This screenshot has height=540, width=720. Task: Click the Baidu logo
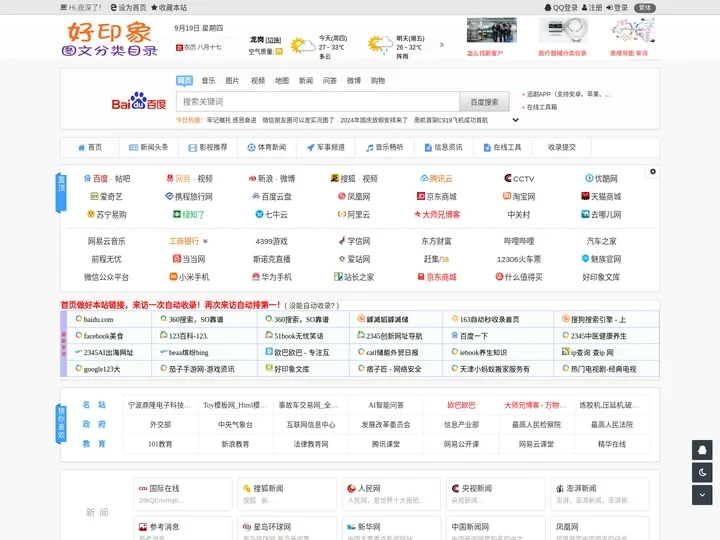coord(139,101)
